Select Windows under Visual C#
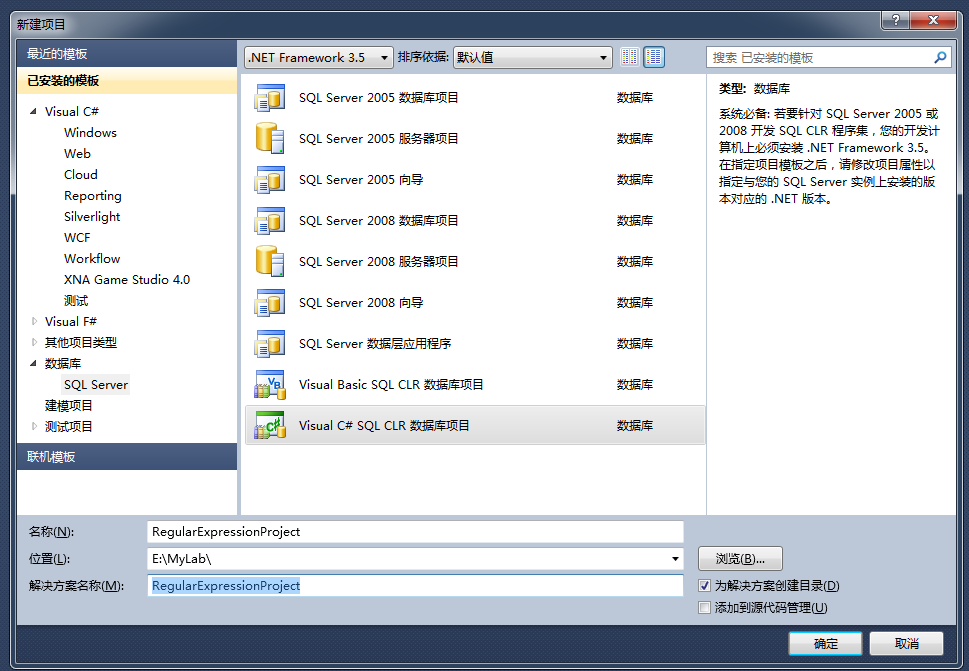Image resolution: width=969 pixels, height=671 pixels. point(90,132)
